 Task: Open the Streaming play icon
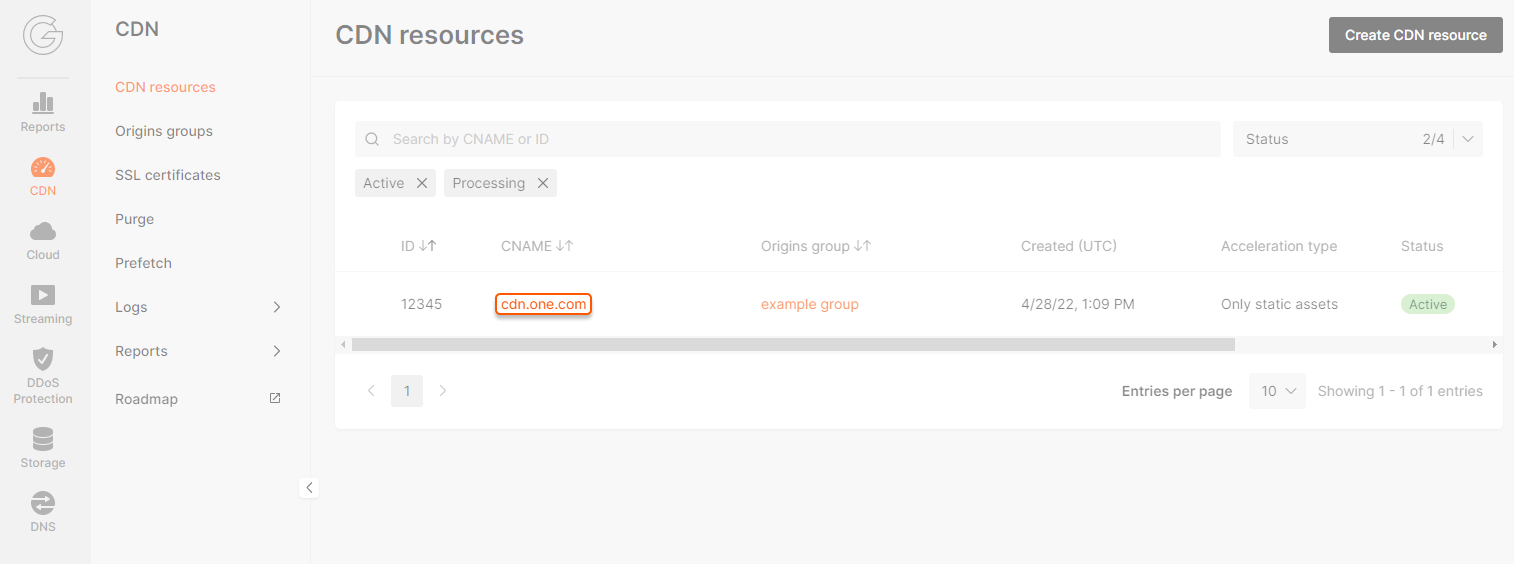tap(43, 295)
